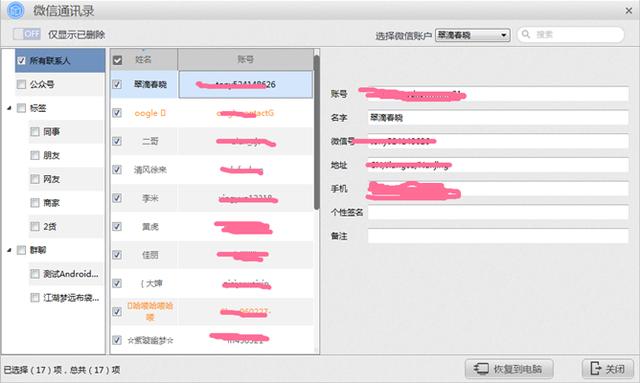Click the 关闭 button
Image resolution: width=640 pixels, height=383 pixels.
608,369
